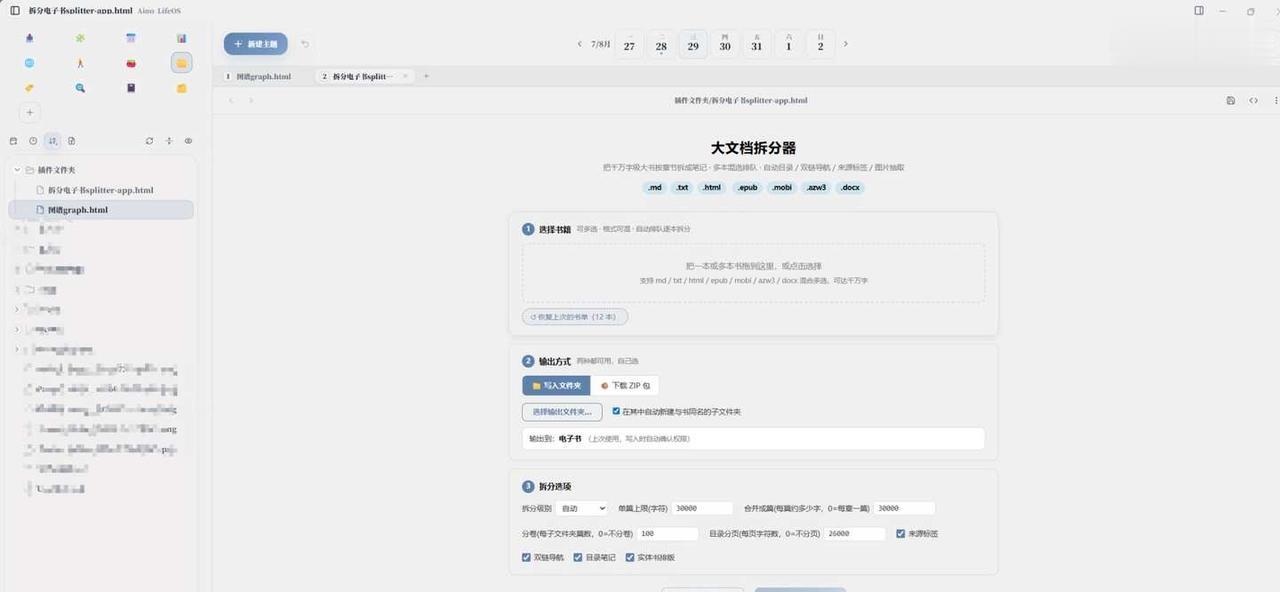Toggle auto-create same-name subfolder checkbox
1280x592 pixels.
click(616, 411)
